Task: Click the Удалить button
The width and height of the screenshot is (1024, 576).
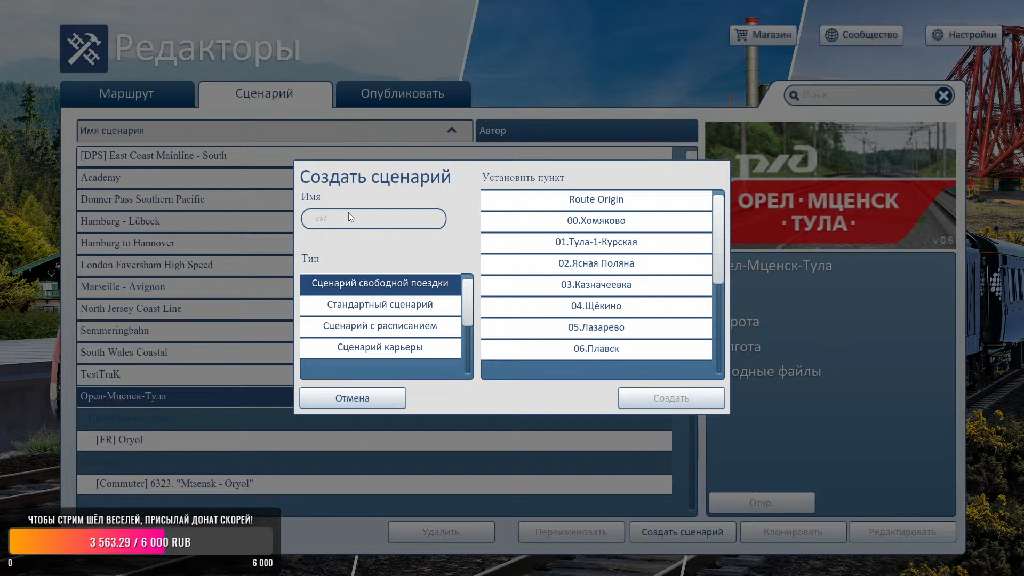Action: 441,532
